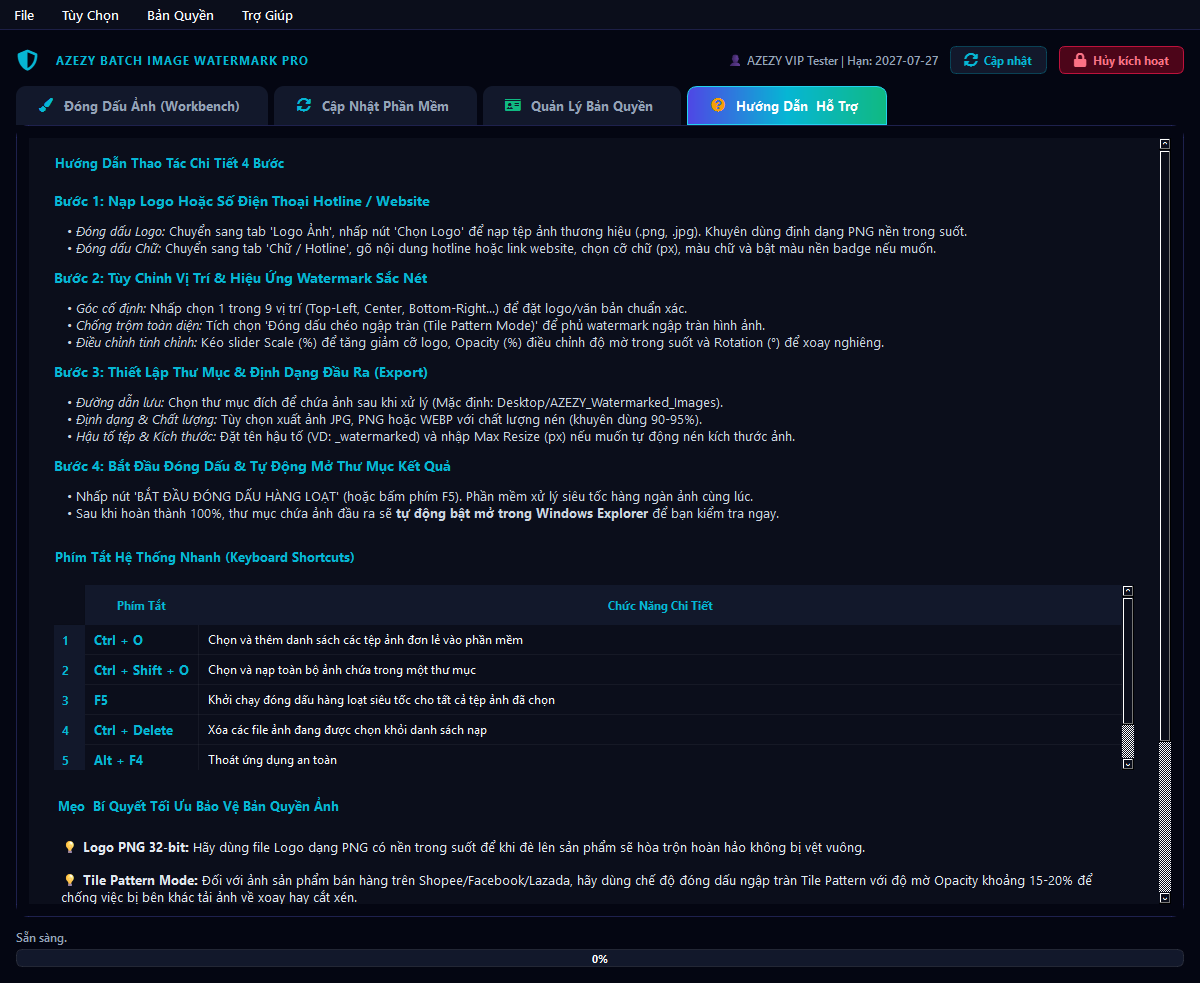Click the lightbulb icon beside Logo PNG 32-bit

pos(70,847)
